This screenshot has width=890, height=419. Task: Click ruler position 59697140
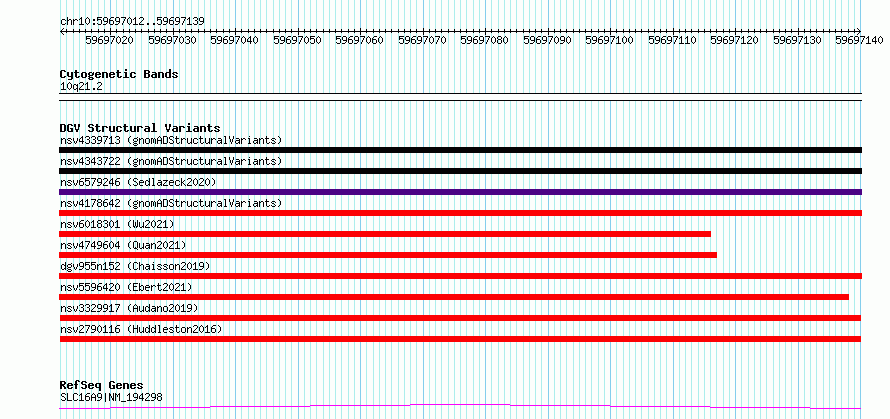(x=860, y=40)
